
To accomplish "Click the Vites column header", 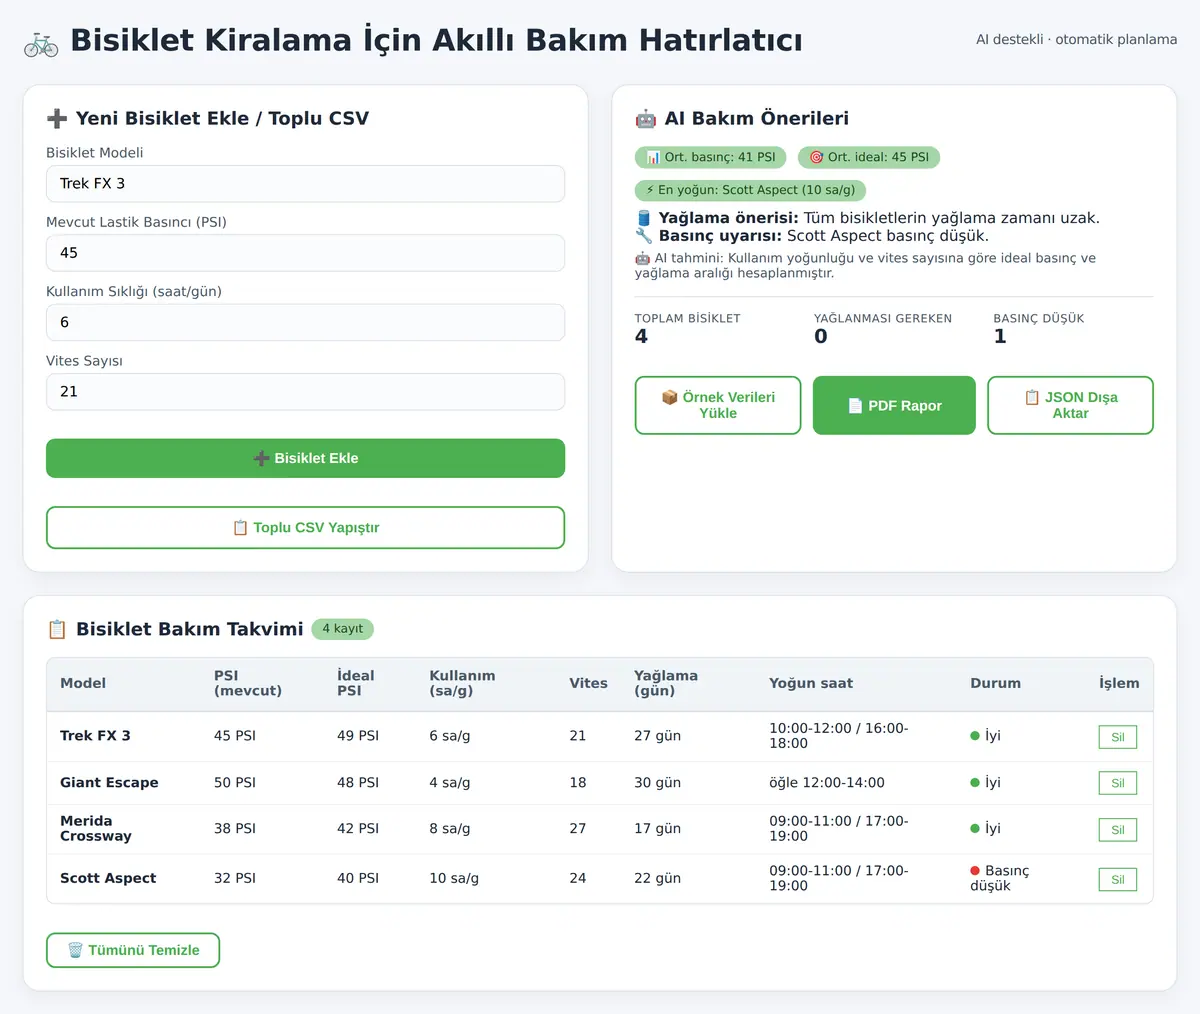I will coord(589,683).
